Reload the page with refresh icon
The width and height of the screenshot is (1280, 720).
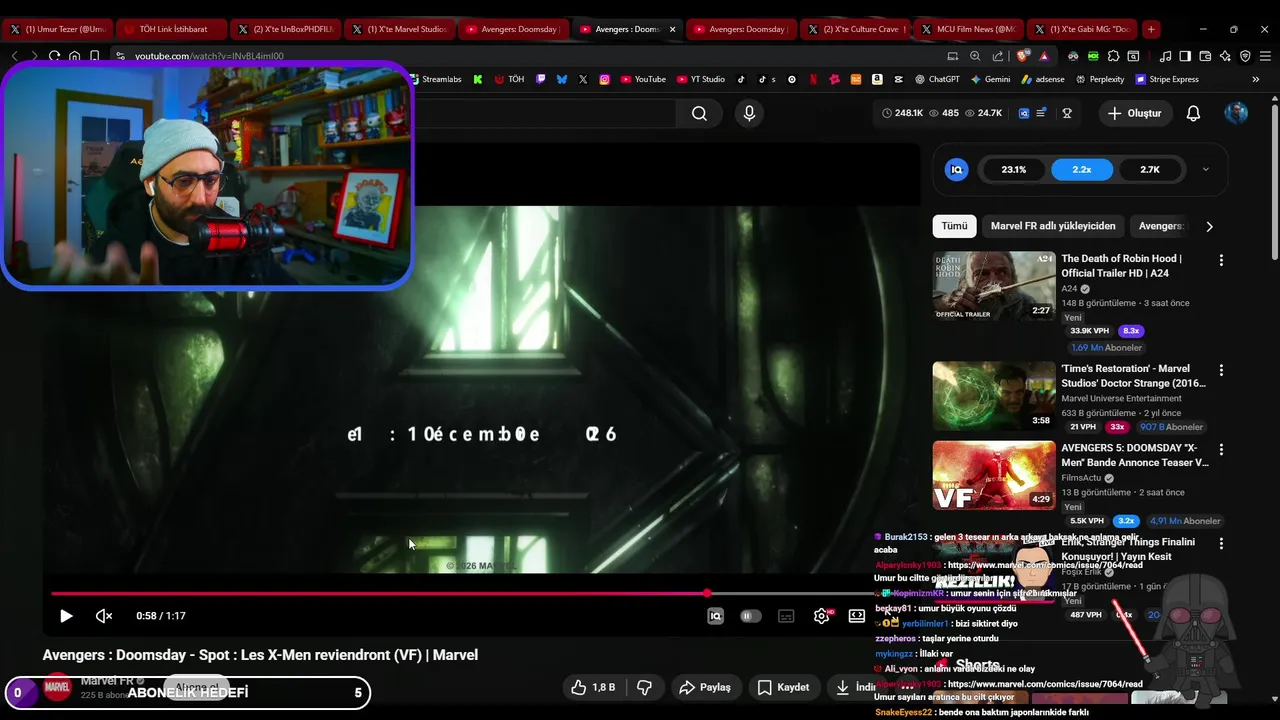pyautogui.click(x=54, y=56)
